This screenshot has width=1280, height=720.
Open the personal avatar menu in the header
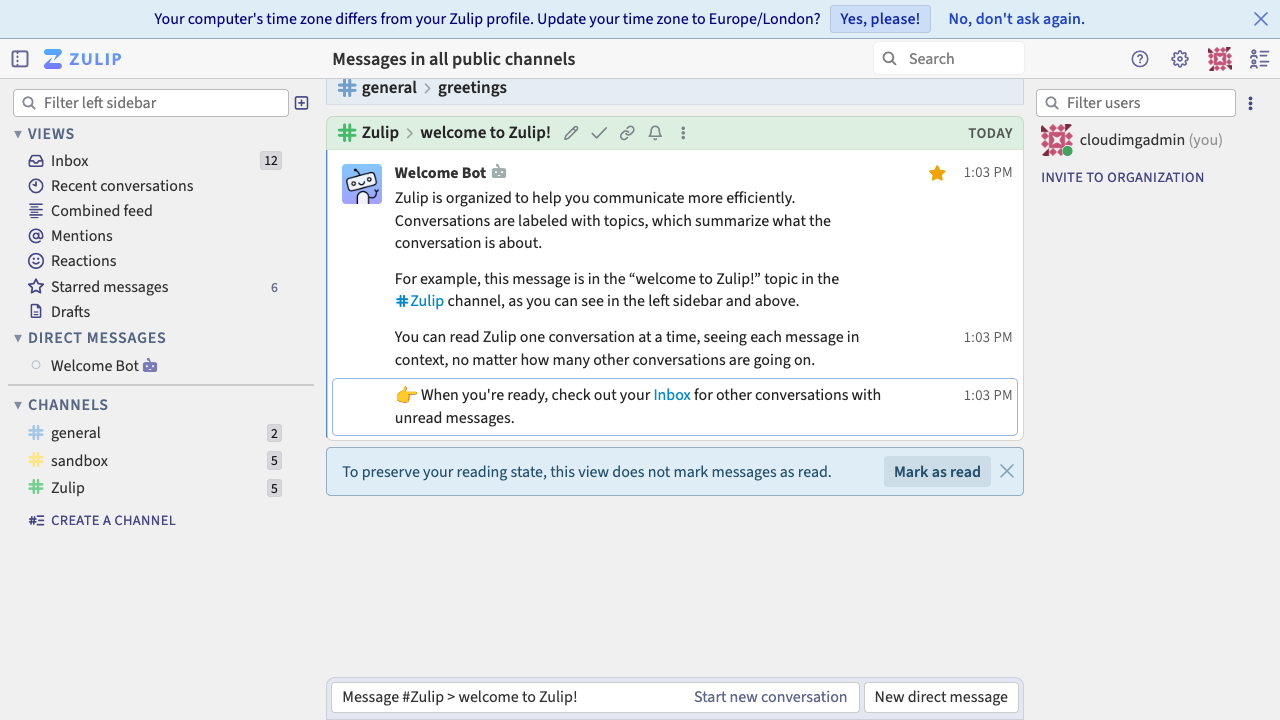pyautogui.click(x=1220, y=59)
